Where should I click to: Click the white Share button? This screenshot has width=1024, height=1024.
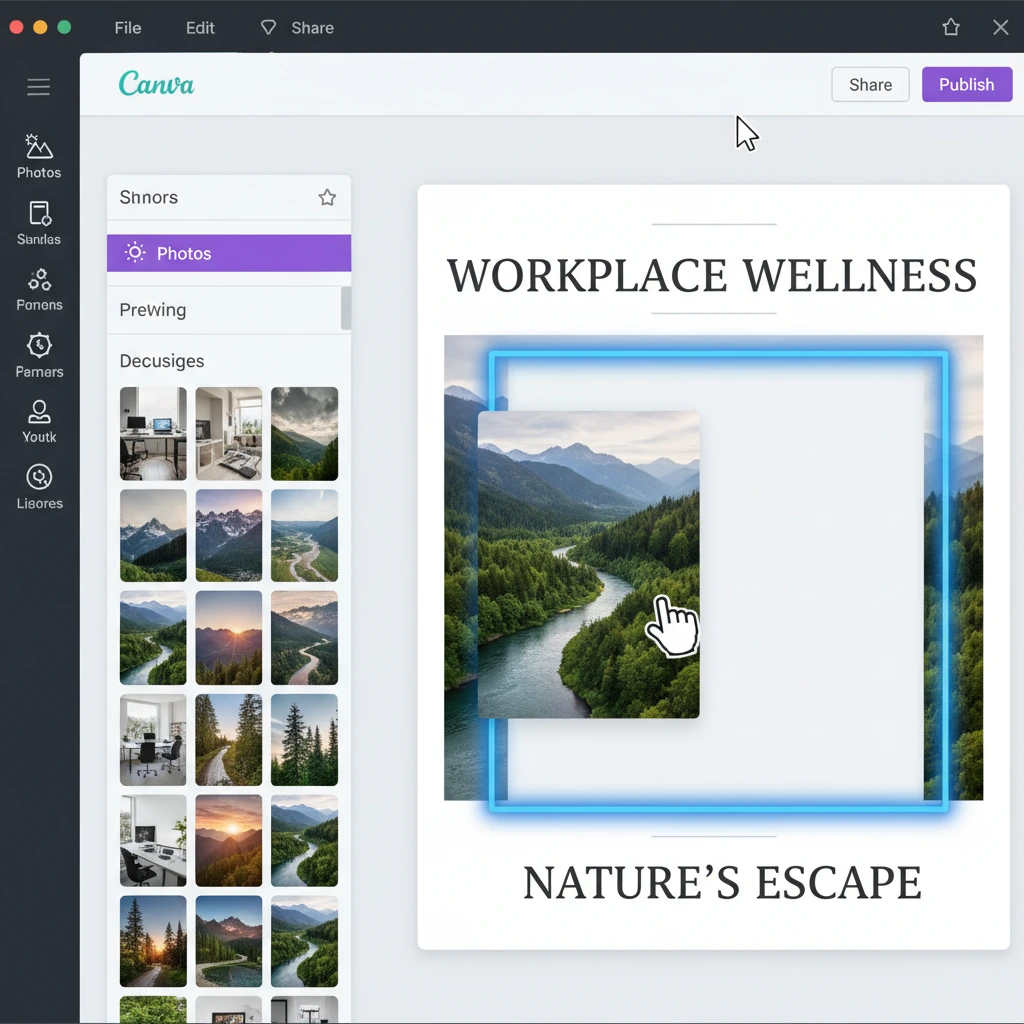pyautogui.click(x=870, y=85)
